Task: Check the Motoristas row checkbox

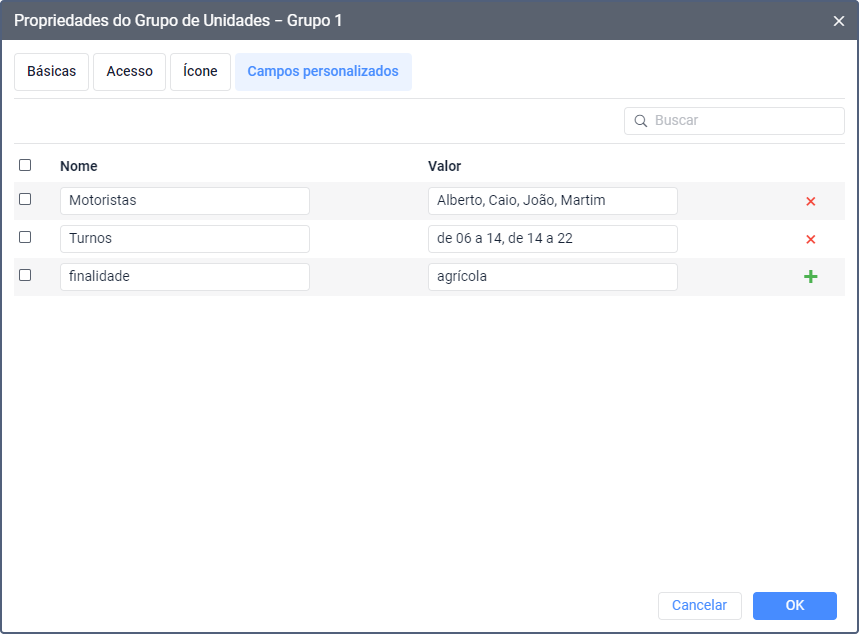Action: 25,200
